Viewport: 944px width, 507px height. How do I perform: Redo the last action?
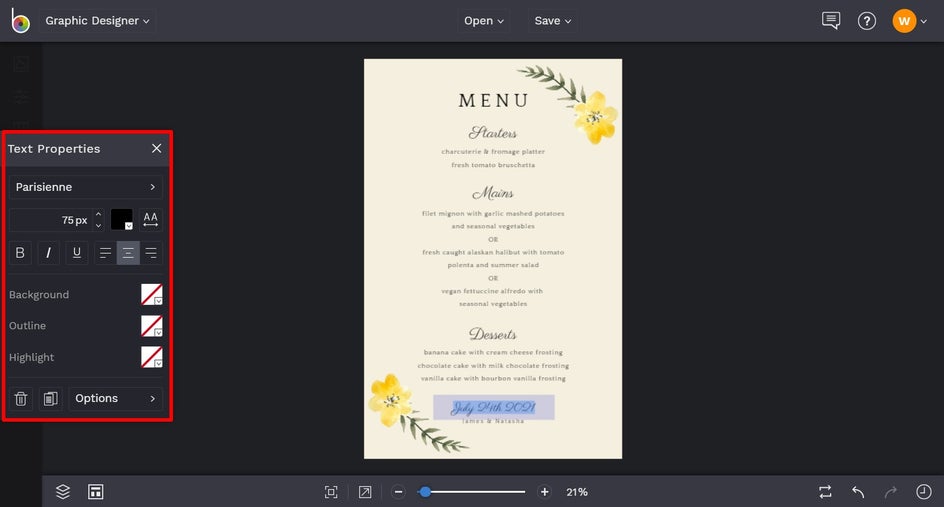point(890,492)
